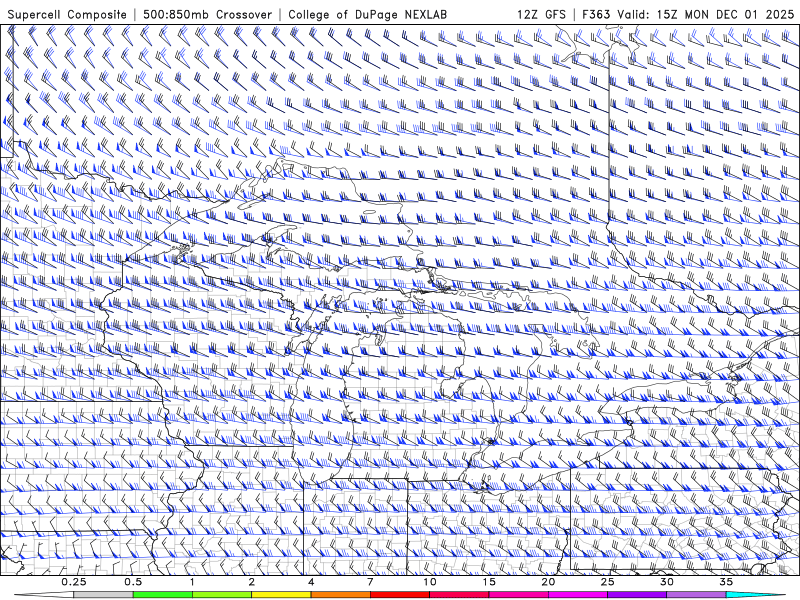The image size is (800, 600).
Task: Select the red 7–10 color bar segment
Action: tap(400, 595)
